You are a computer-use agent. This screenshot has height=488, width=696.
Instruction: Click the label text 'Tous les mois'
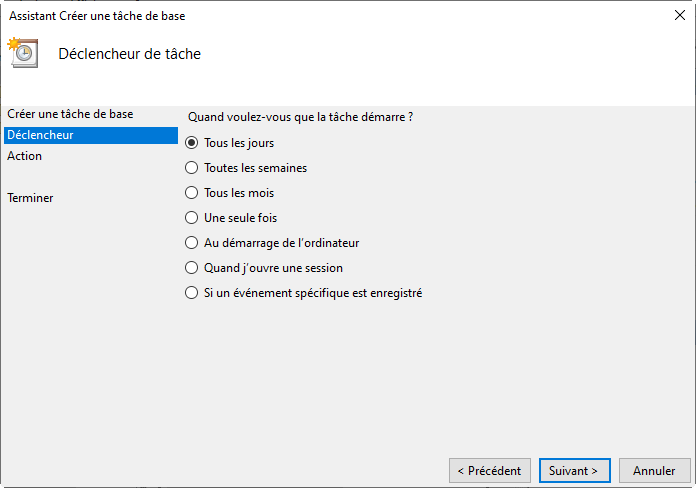click(x=239, y=193)
